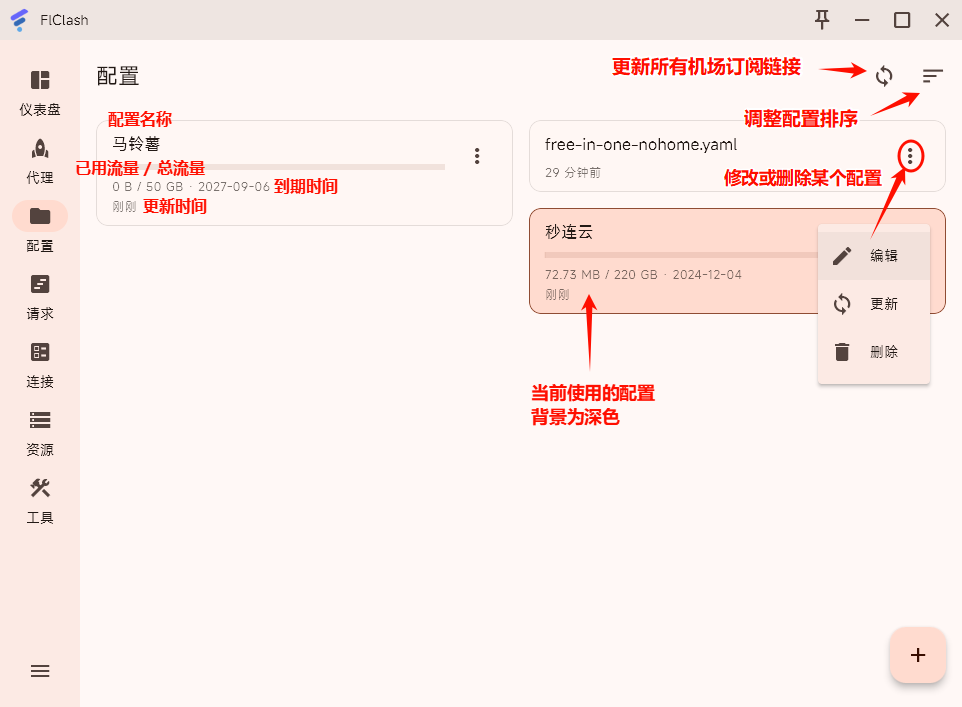This screenshot has width=962, height=707.
Task: Open three-dot menu for 马铃薯 profile
Action: click(477, 156)
